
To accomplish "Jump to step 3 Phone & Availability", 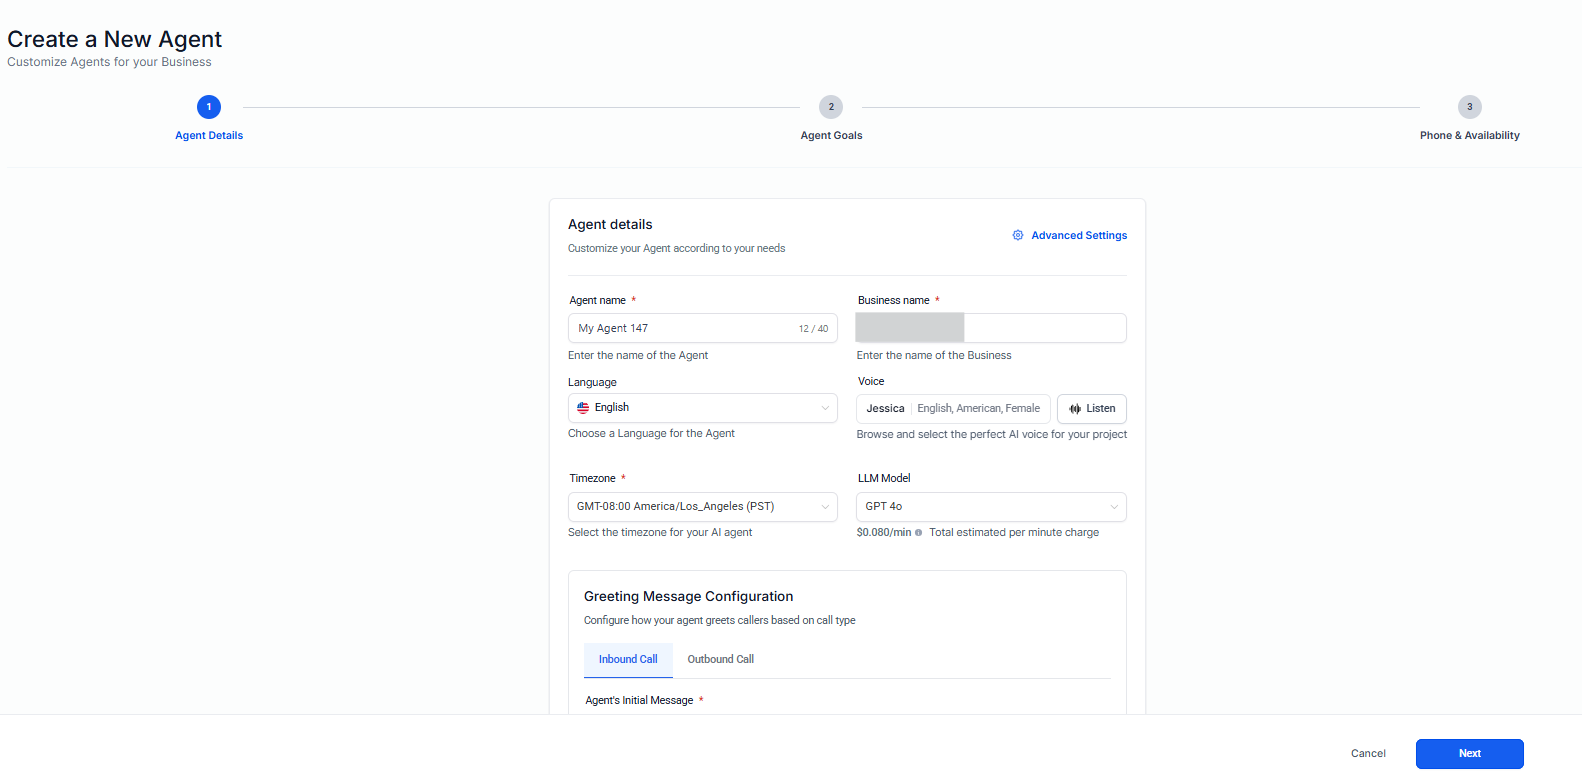I will pyautogui.click(x=1469, y=107).
